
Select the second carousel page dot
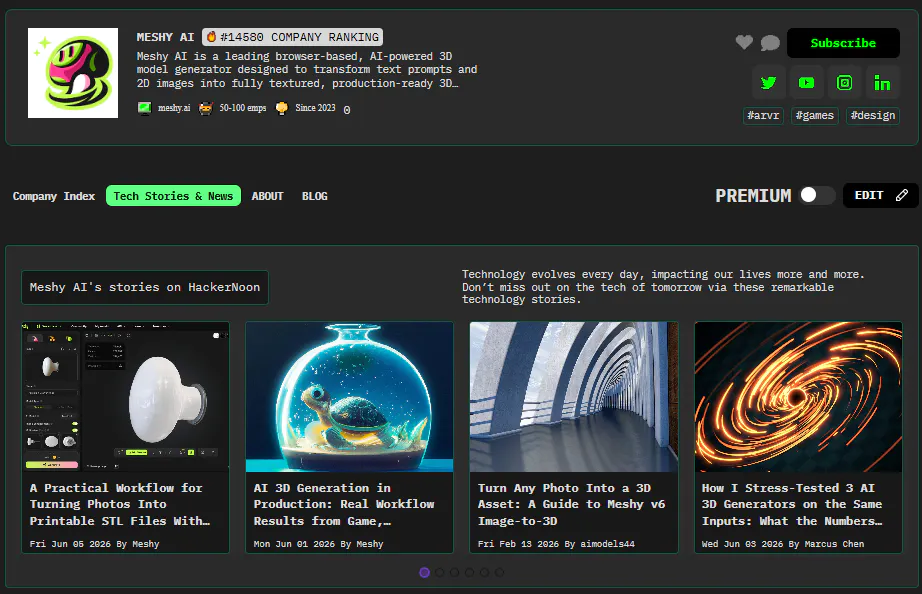click(440, 572)
